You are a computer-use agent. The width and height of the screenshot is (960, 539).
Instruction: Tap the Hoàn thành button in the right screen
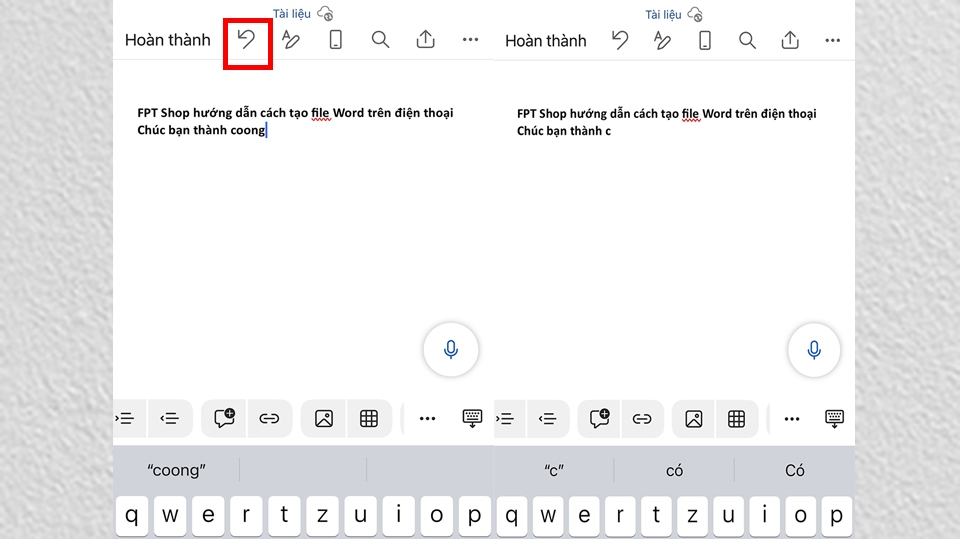coord(546,41)
